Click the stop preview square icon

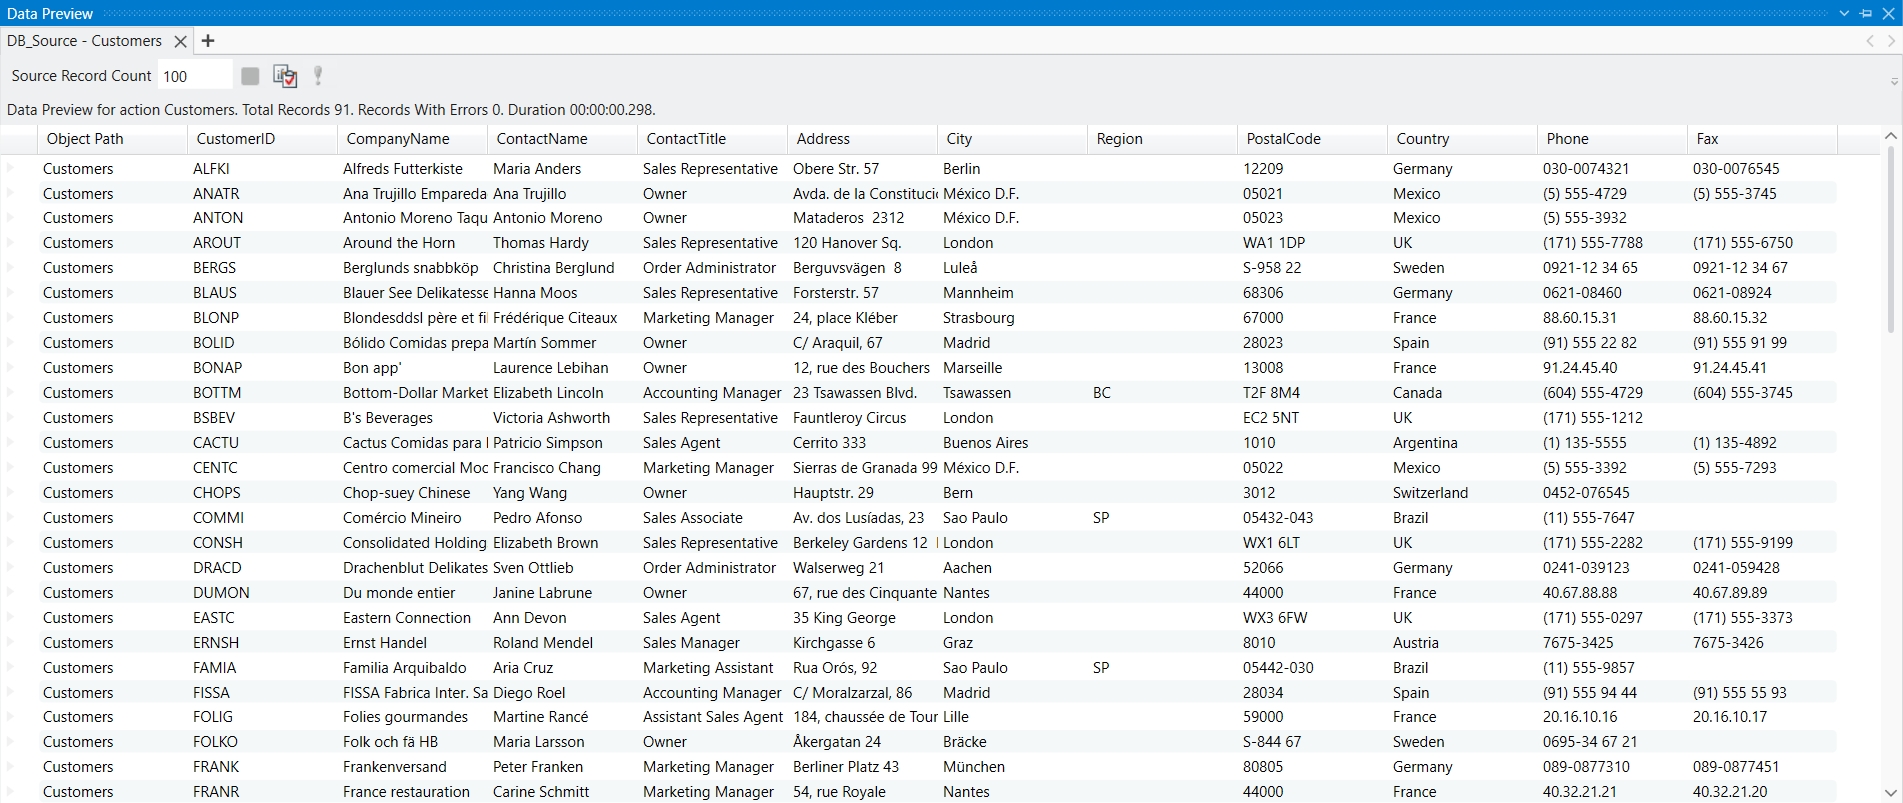[250, 76]
